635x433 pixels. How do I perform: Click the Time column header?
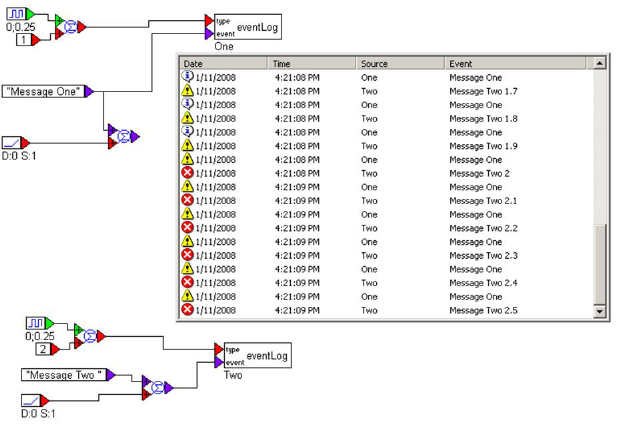point(312,63)
